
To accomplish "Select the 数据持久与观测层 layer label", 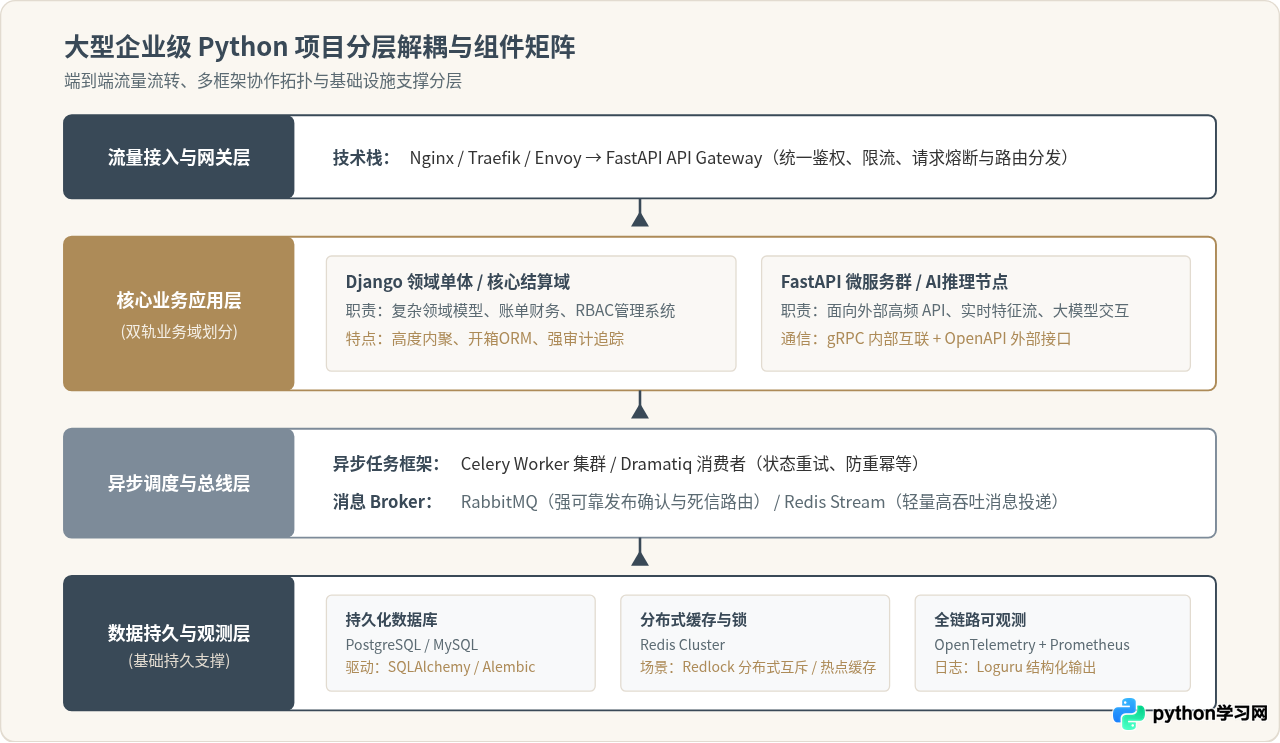I will [x=179, y=633].
